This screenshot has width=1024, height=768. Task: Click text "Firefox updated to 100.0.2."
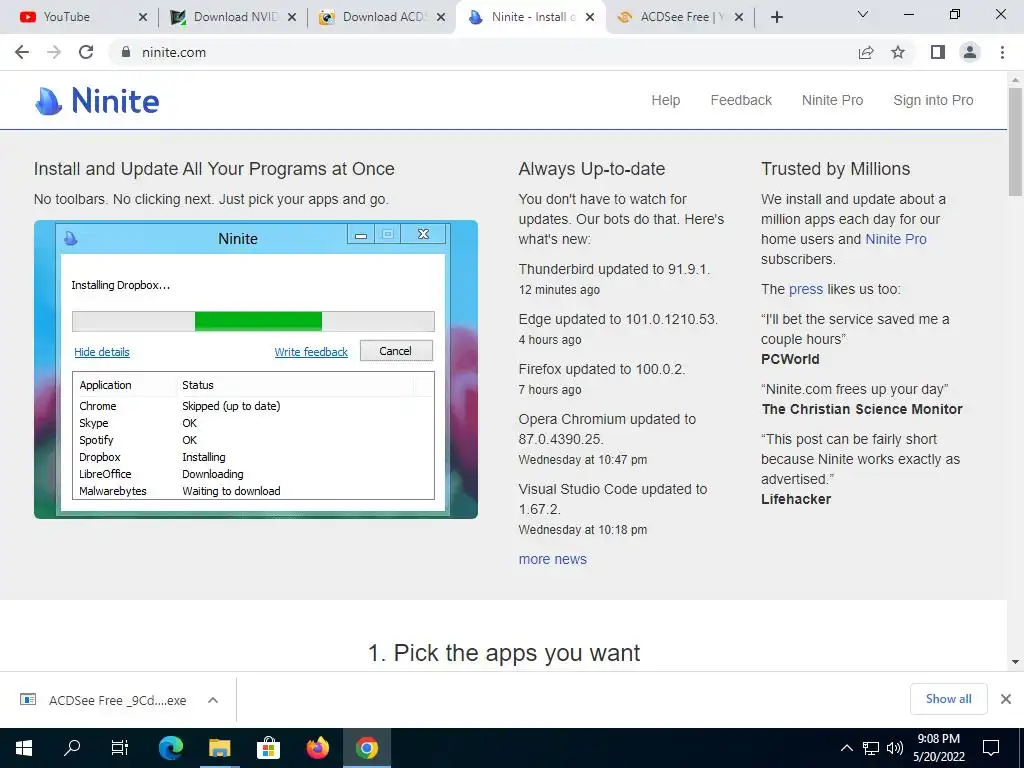601,369
